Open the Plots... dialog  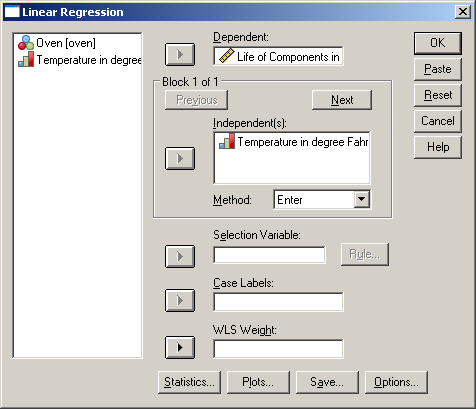258,382
